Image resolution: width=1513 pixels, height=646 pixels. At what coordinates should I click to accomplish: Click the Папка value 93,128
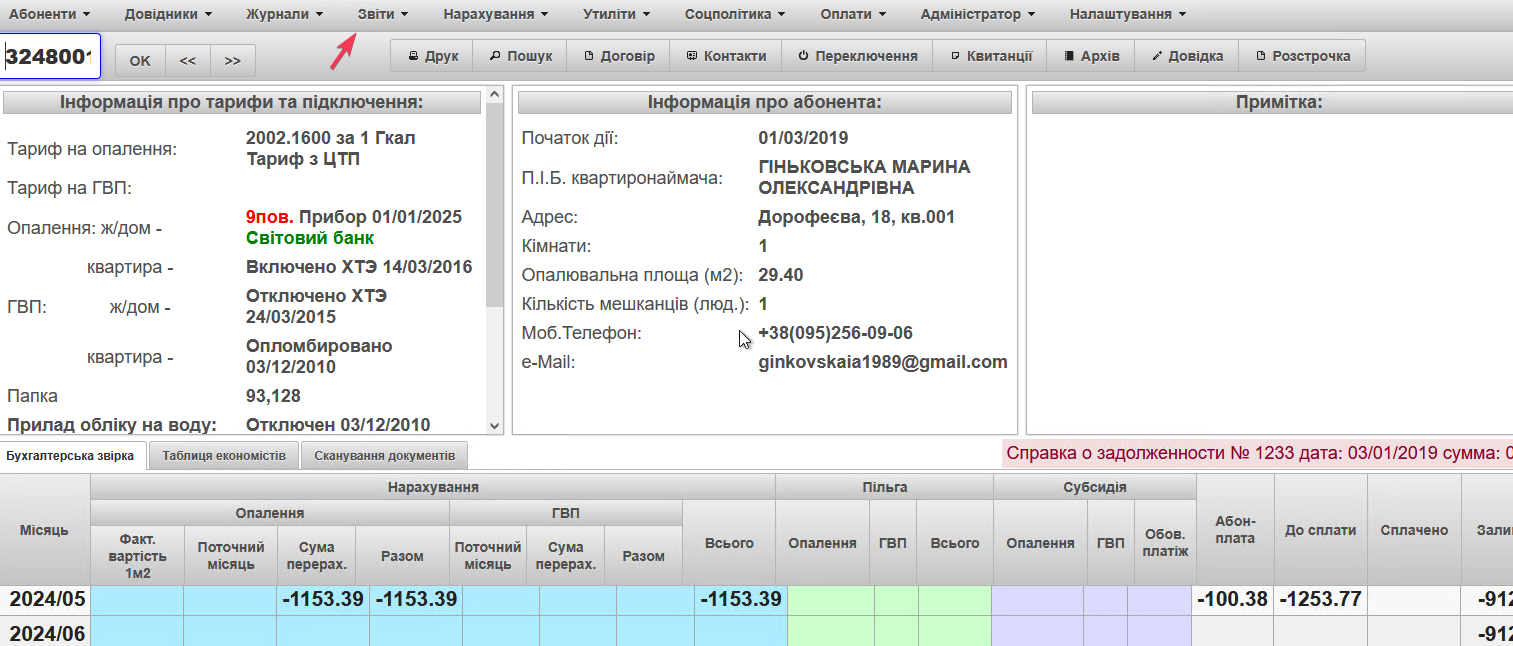[x=273, y=396]
